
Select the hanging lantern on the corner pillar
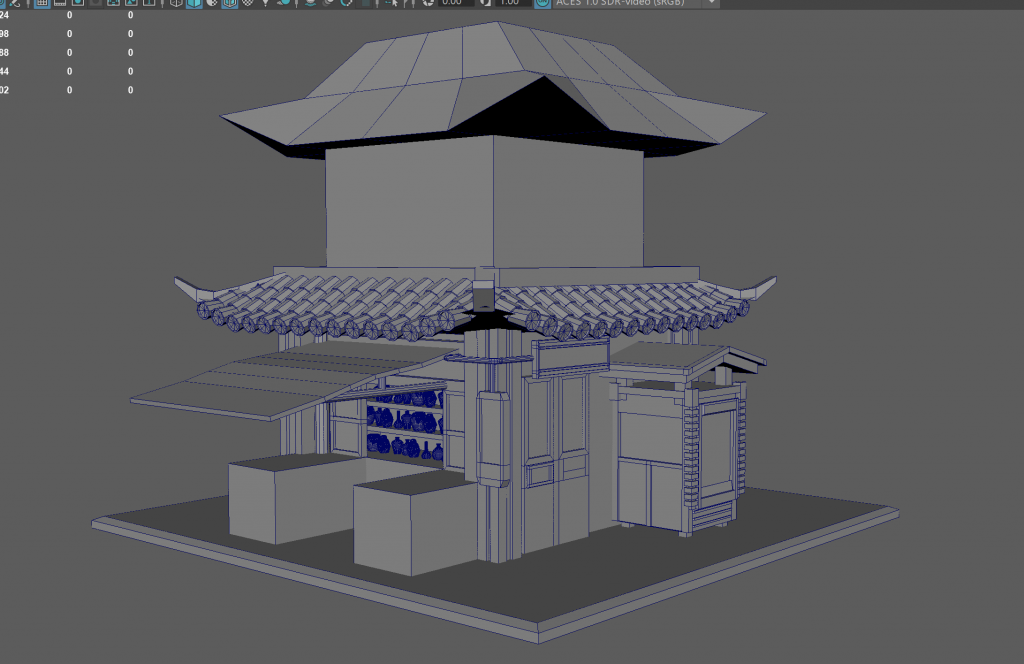(493, 437)
